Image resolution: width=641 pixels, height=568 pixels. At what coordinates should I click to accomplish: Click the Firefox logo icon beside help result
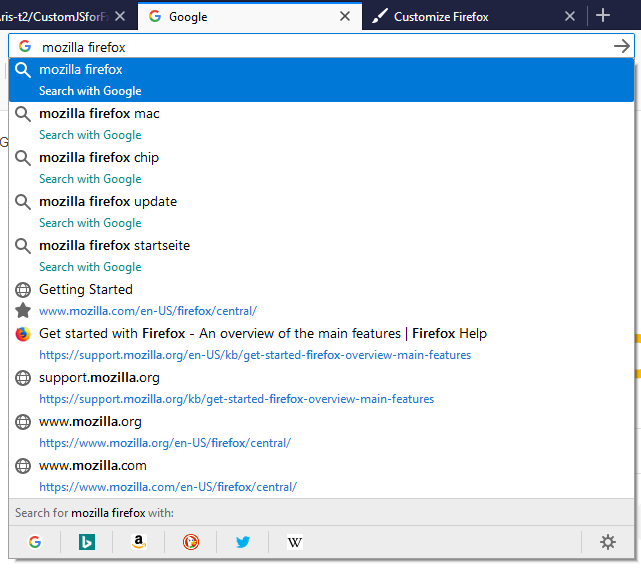23,334
